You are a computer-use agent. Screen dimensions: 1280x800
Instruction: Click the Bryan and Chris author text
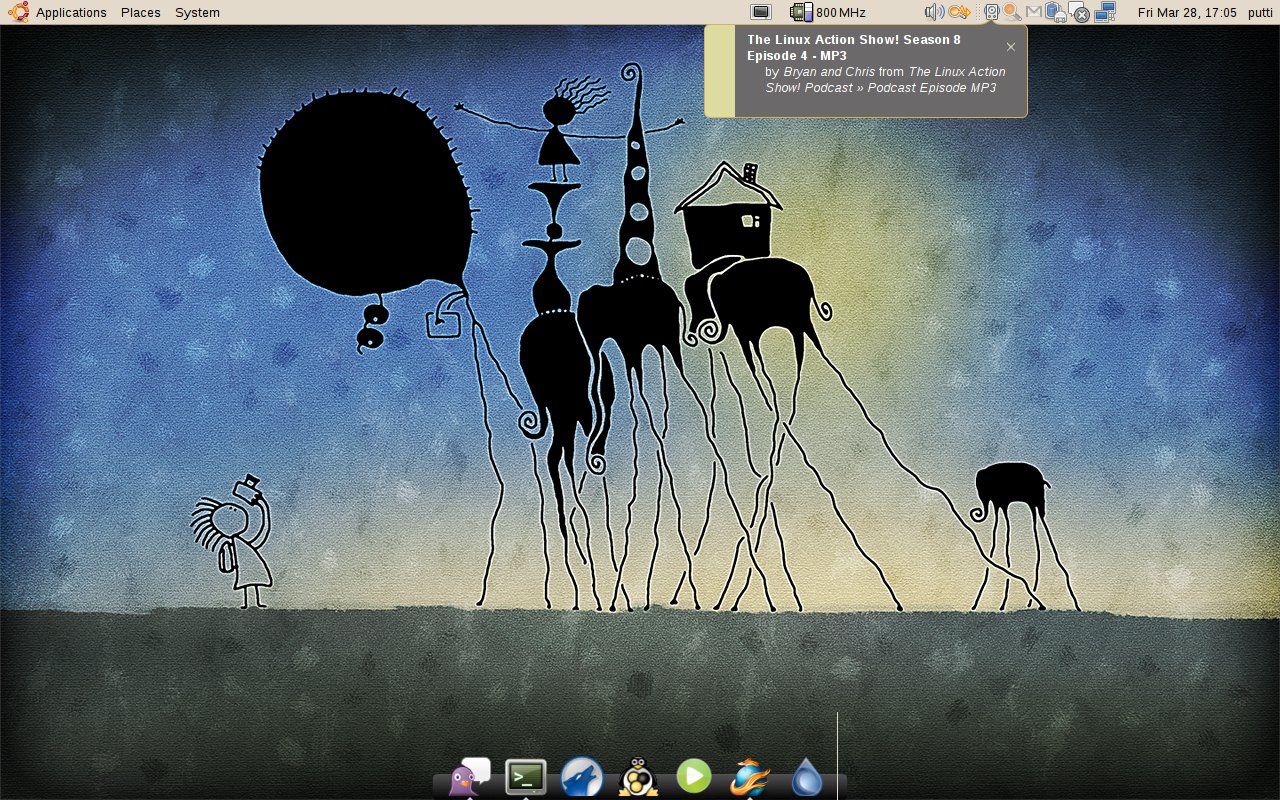829,72
